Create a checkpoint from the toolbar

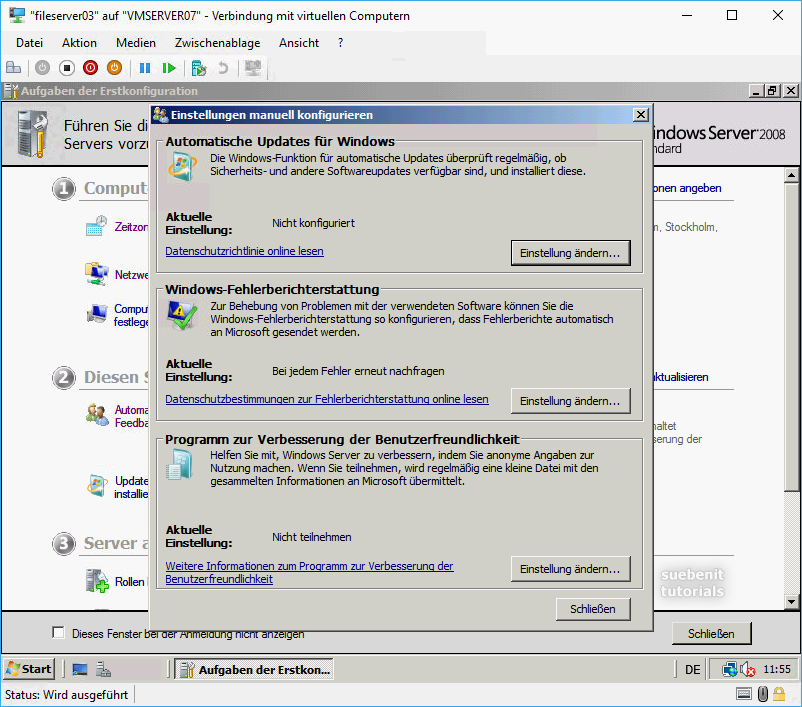pyautogui.click(x=198, y=68)
